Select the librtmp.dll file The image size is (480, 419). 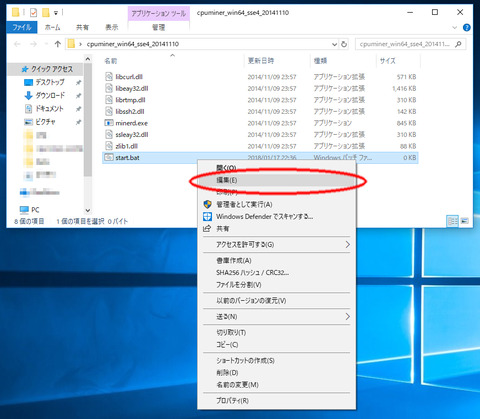130,100
